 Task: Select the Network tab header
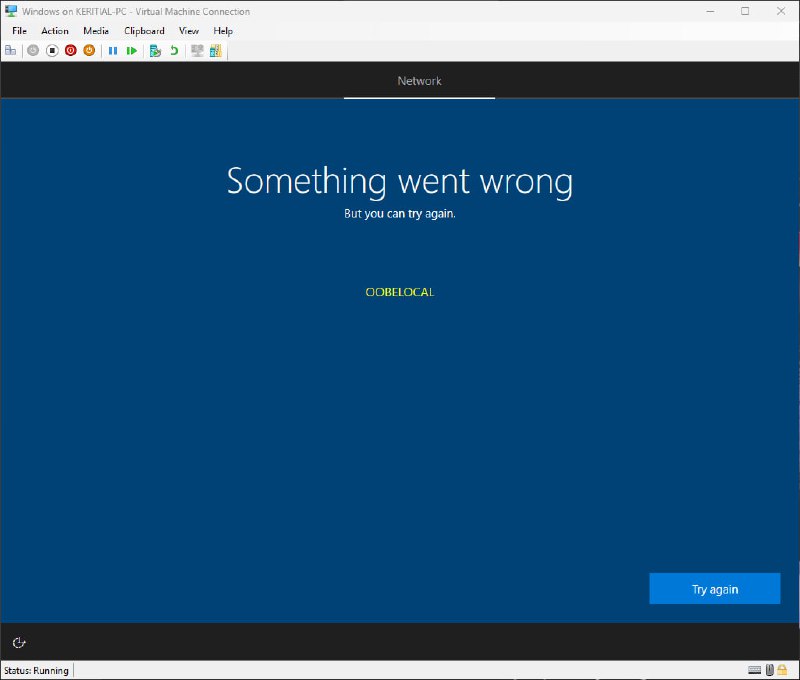pyautogui.click(x=419, y=81)
